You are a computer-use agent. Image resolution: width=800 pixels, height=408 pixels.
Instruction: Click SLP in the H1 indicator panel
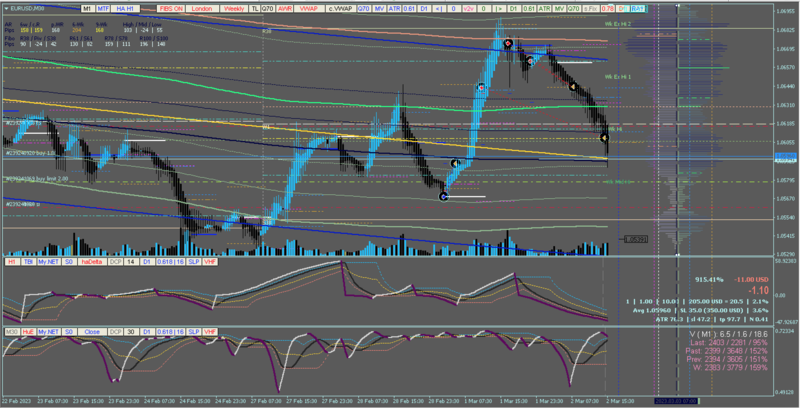pos(194,262)
